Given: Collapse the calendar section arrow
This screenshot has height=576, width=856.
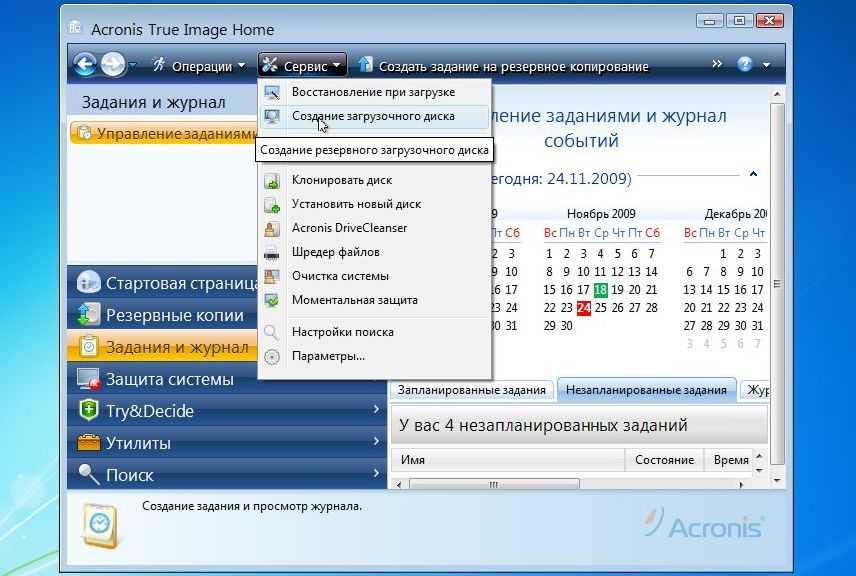Looking at the screenshot, I should point(752,175).
